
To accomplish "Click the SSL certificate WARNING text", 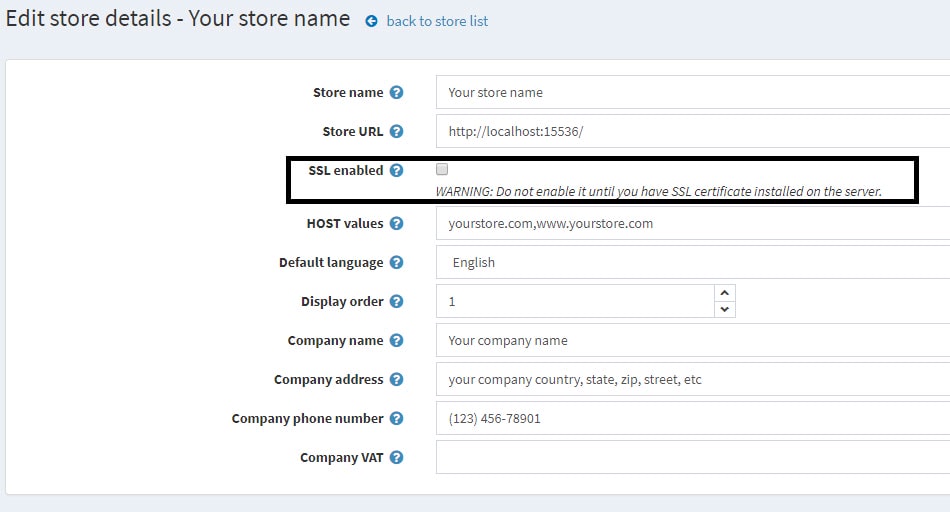I will click(x=659, y=191).
